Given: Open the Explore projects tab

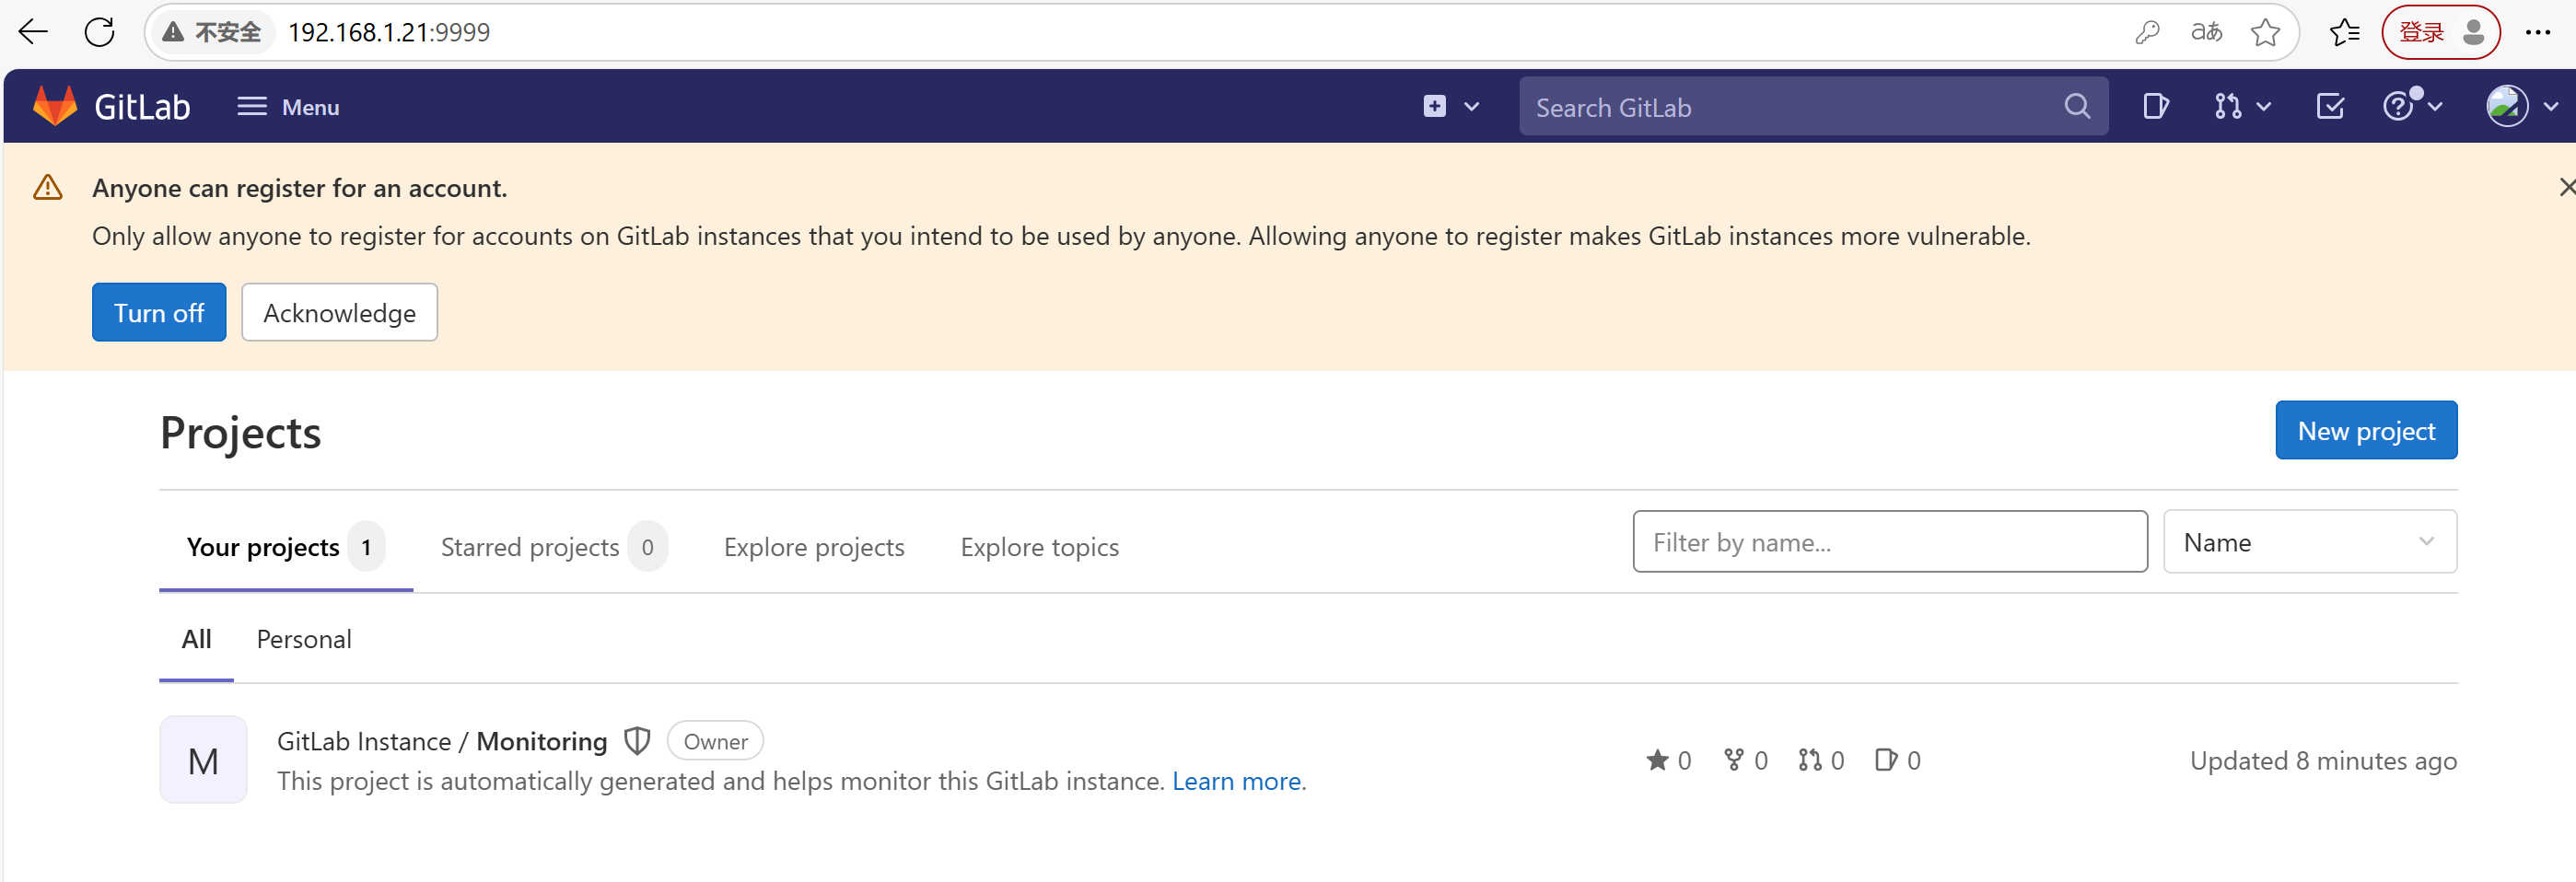Looking at the screenshot, I should 814,548.
